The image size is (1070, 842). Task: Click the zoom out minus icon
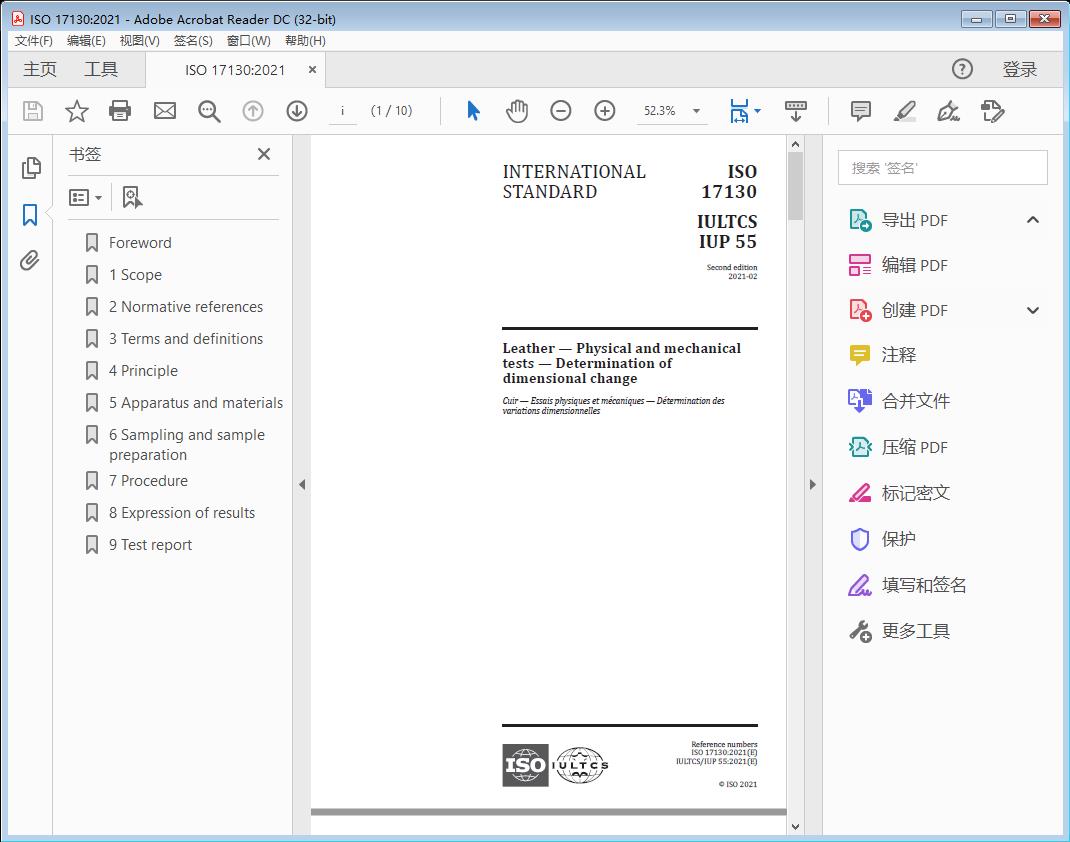(x=561, y=111)
